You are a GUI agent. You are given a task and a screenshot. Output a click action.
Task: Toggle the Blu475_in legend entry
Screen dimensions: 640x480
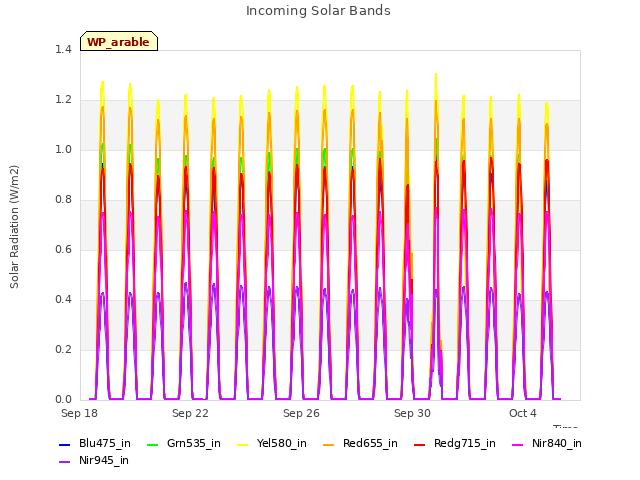tap(95, 444)
